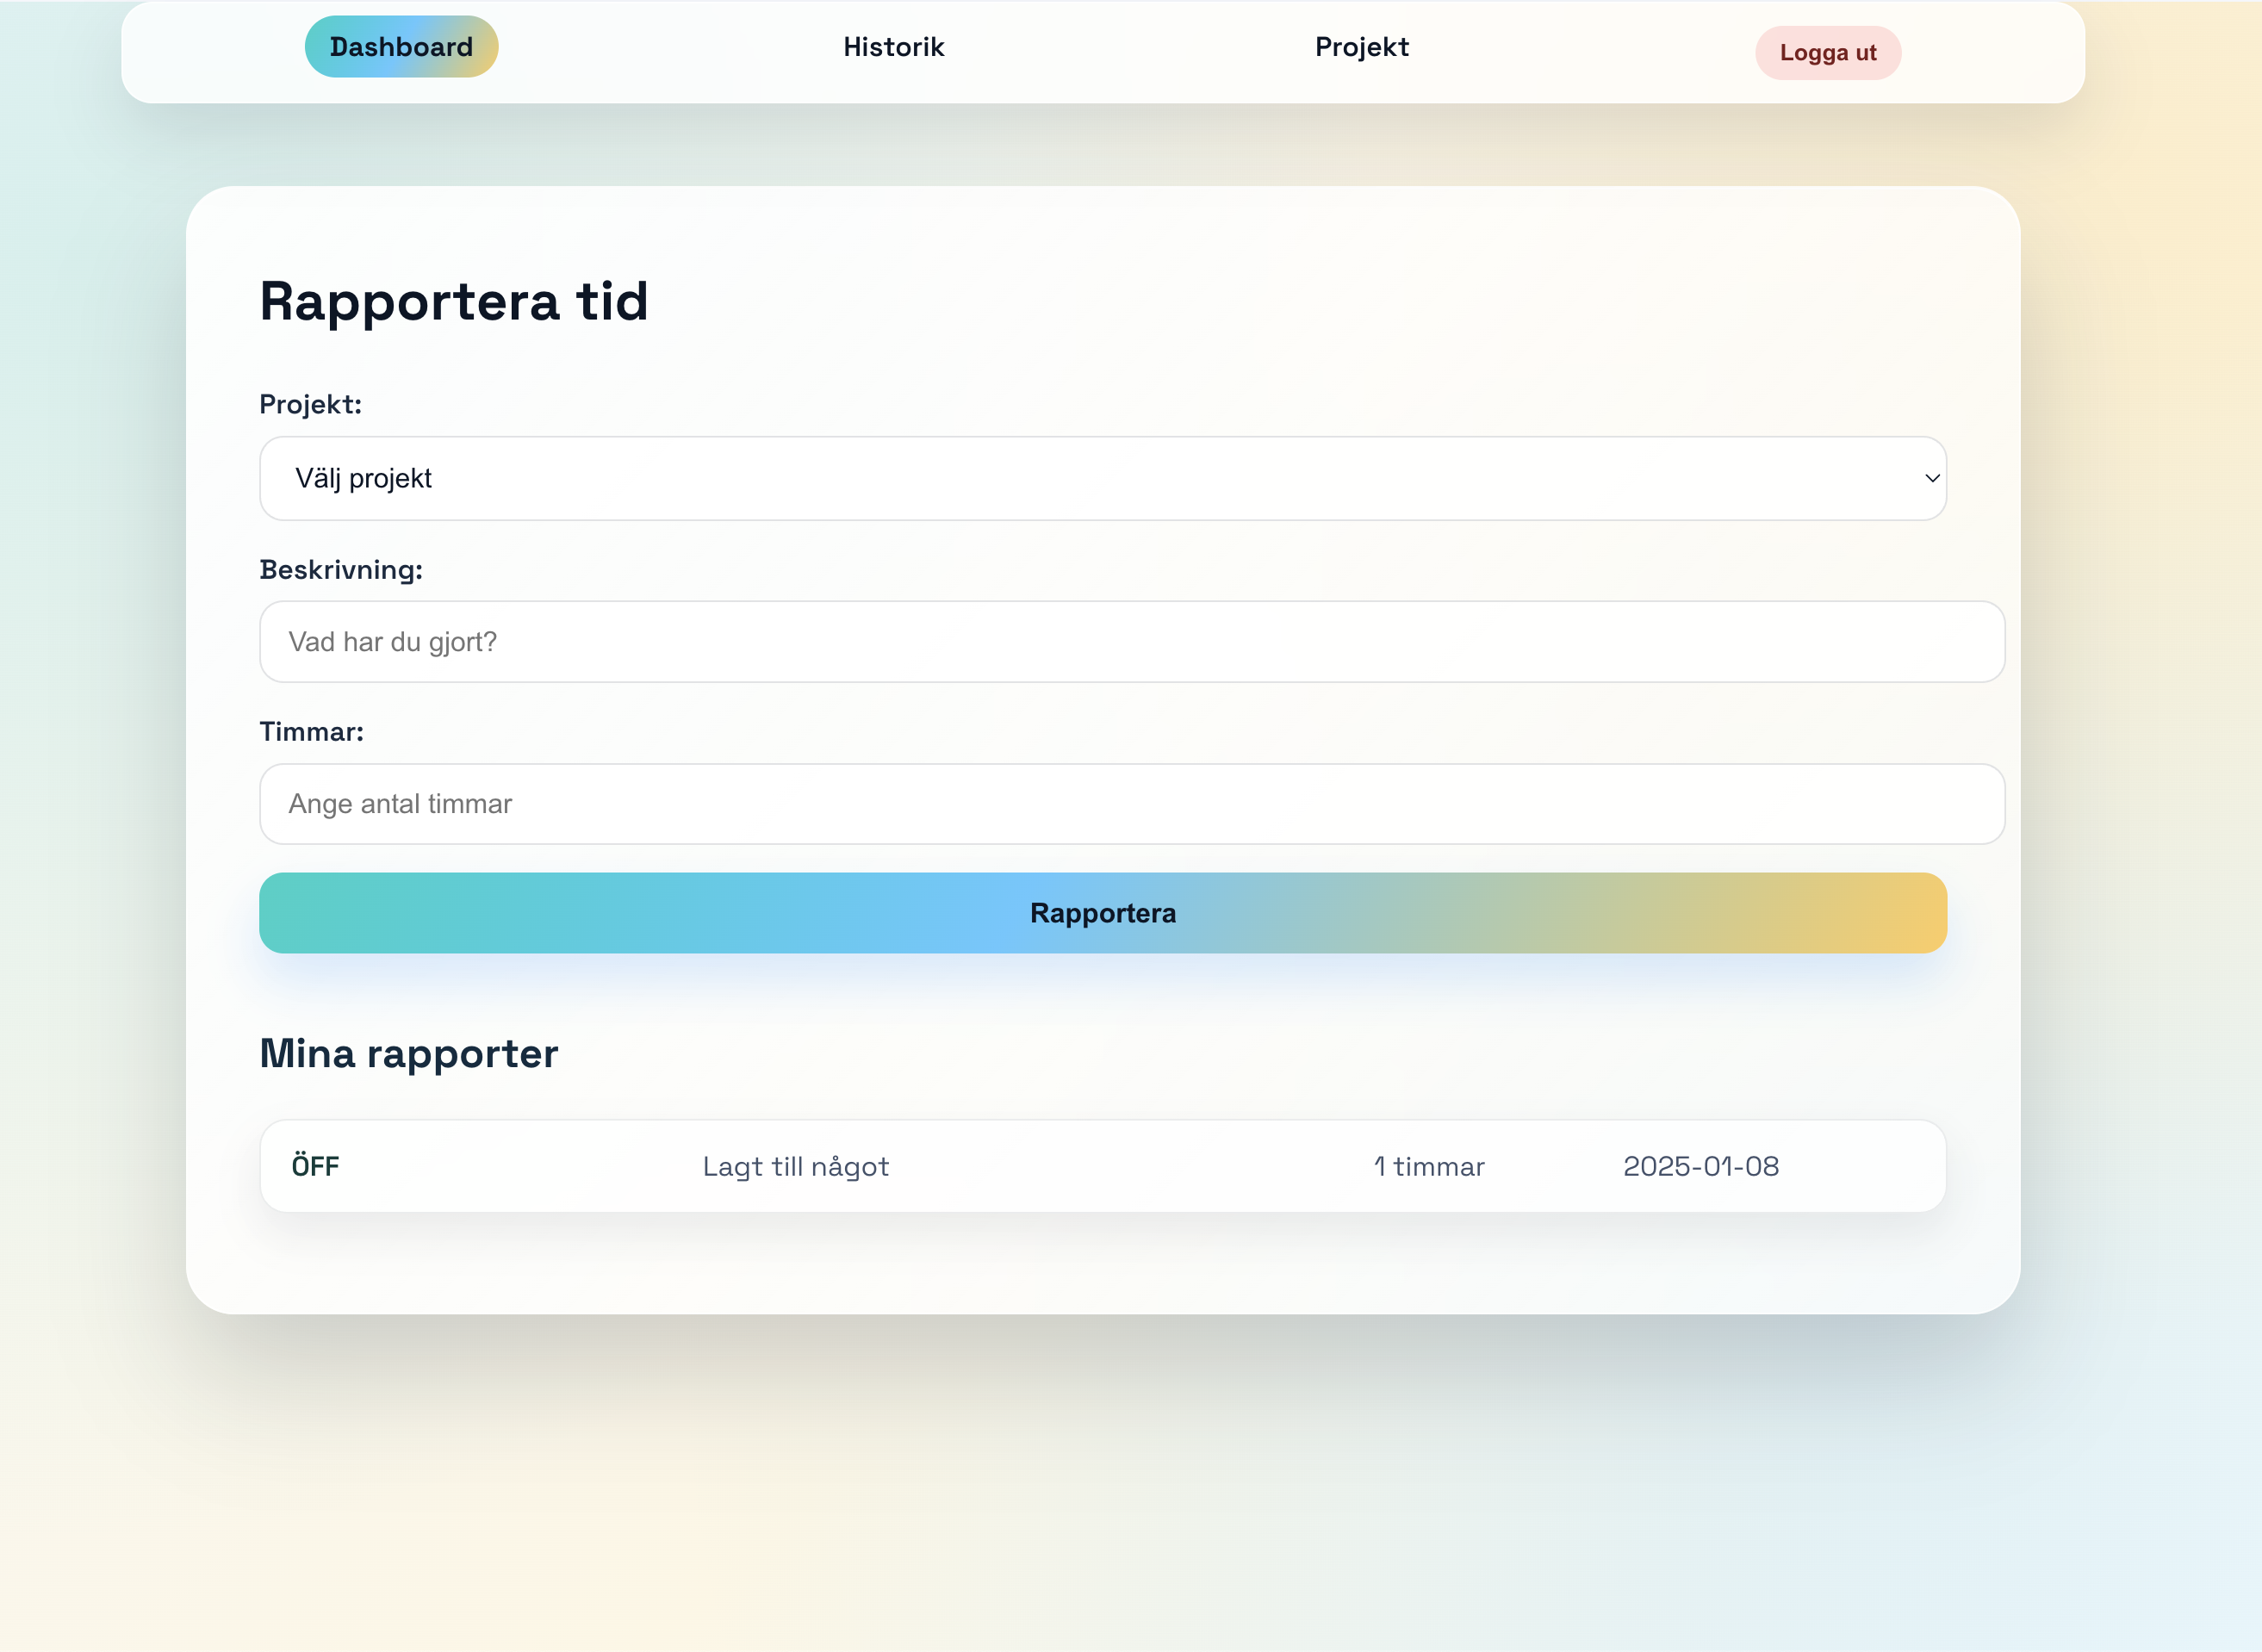Image resolution: width=2262 pixels, height=1652 pixels.
Task: Click the project dropdown chevron arrow
Action: [x=1932, y=478]
